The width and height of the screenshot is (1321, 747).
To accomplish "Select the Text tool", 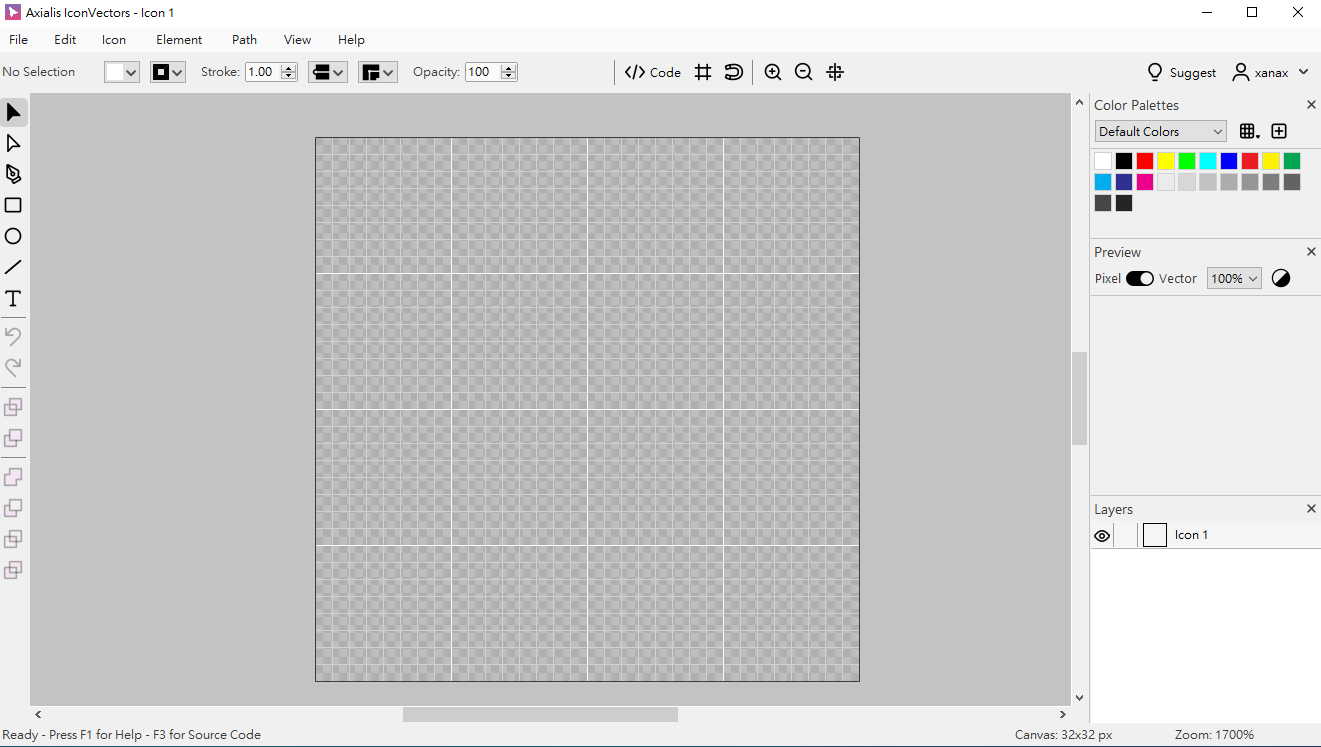I will (13, 299).
